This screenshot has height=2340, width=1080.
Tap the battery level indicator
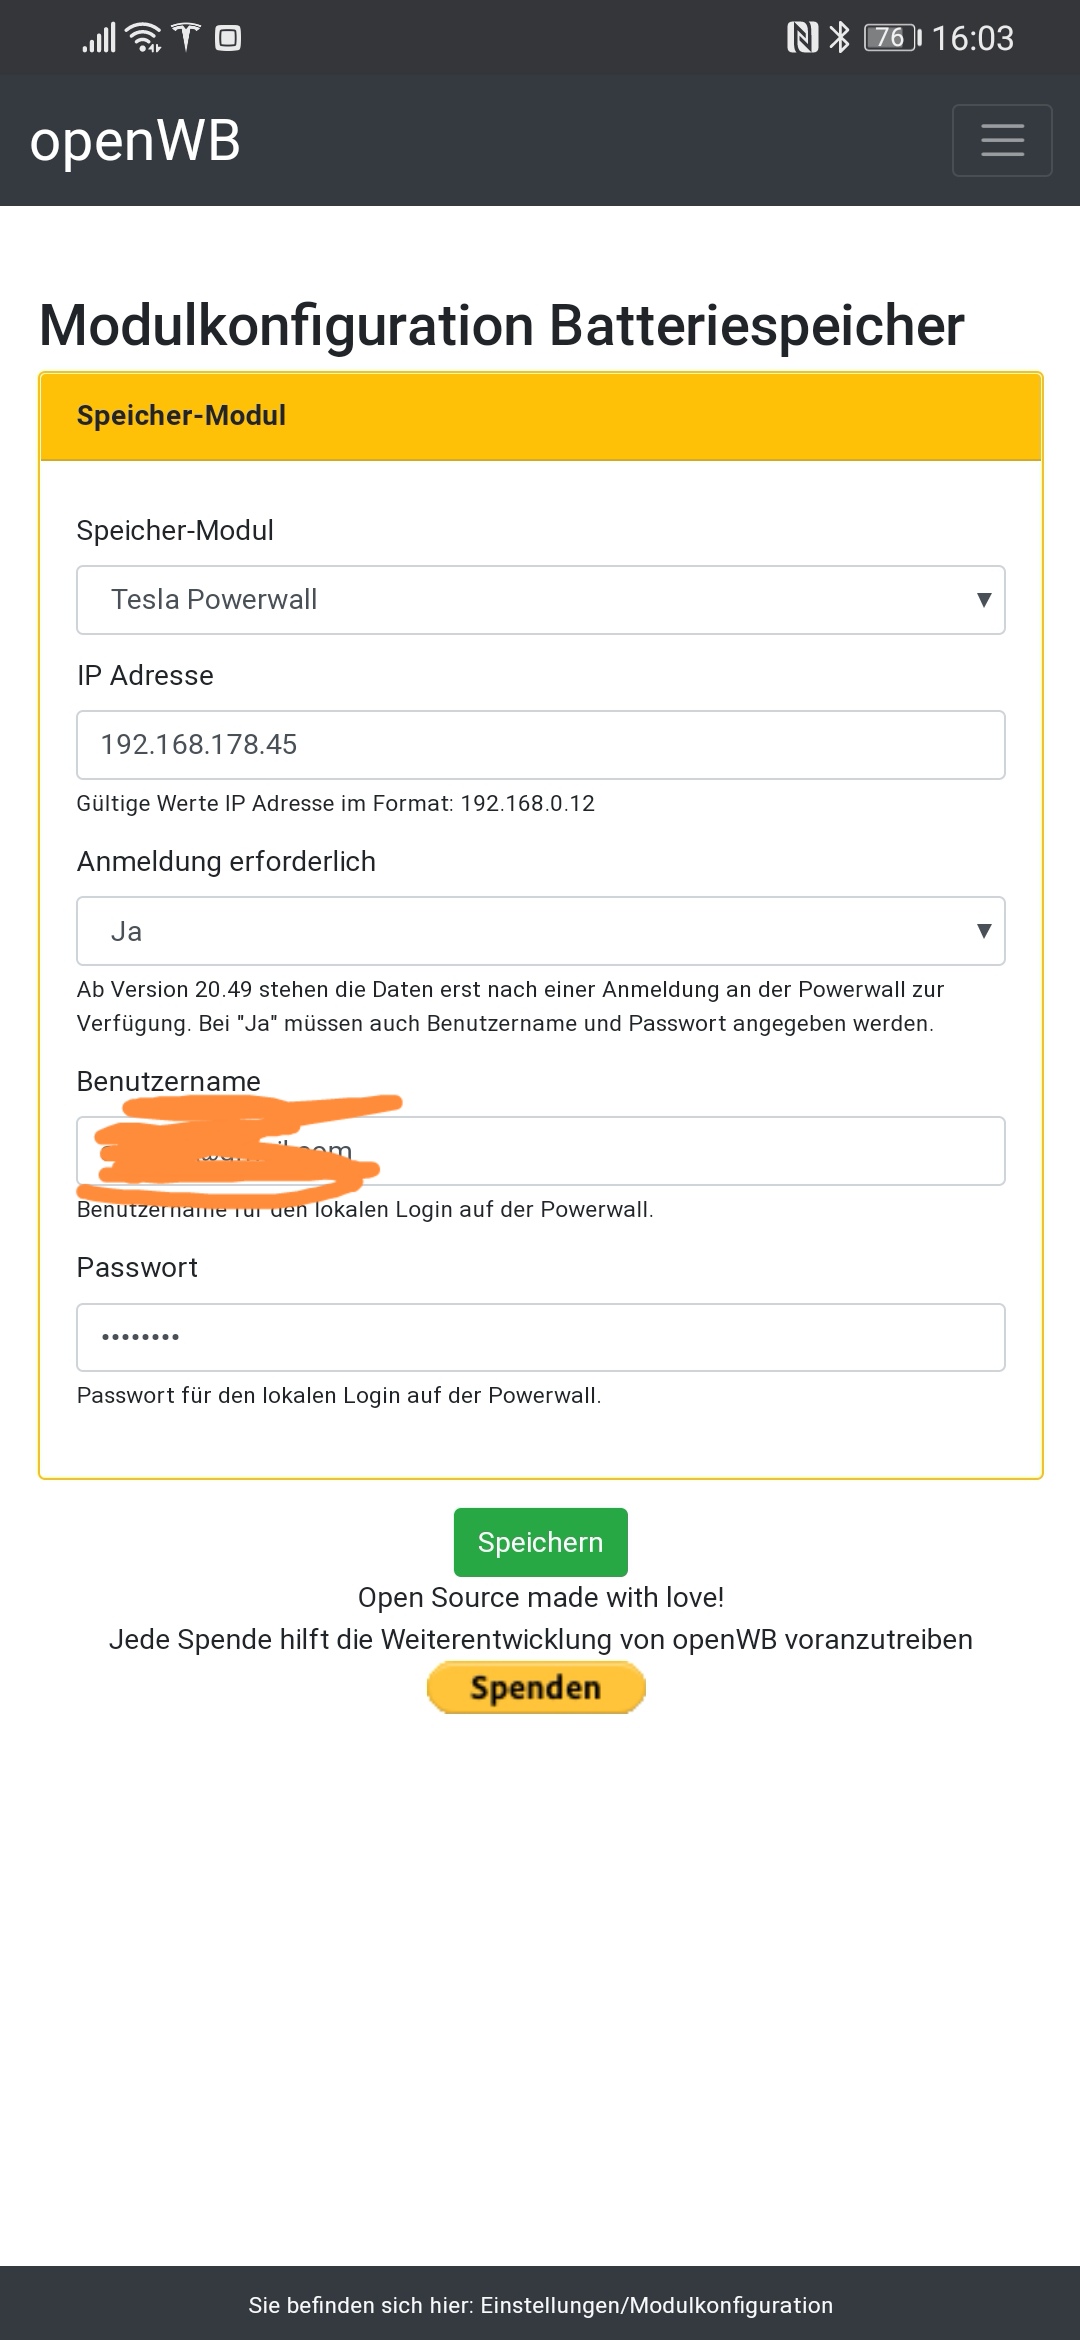[x=892, y=38]
